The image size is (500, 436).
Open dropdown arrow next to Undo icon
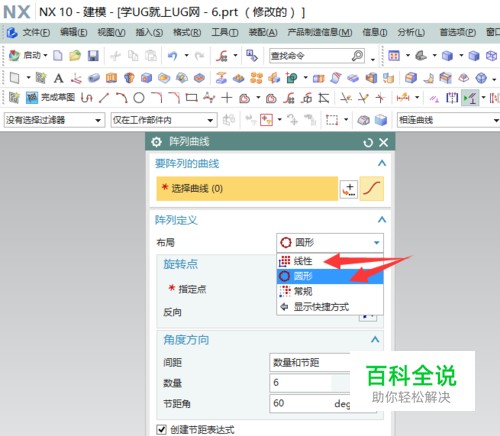(x=186, y=55)
